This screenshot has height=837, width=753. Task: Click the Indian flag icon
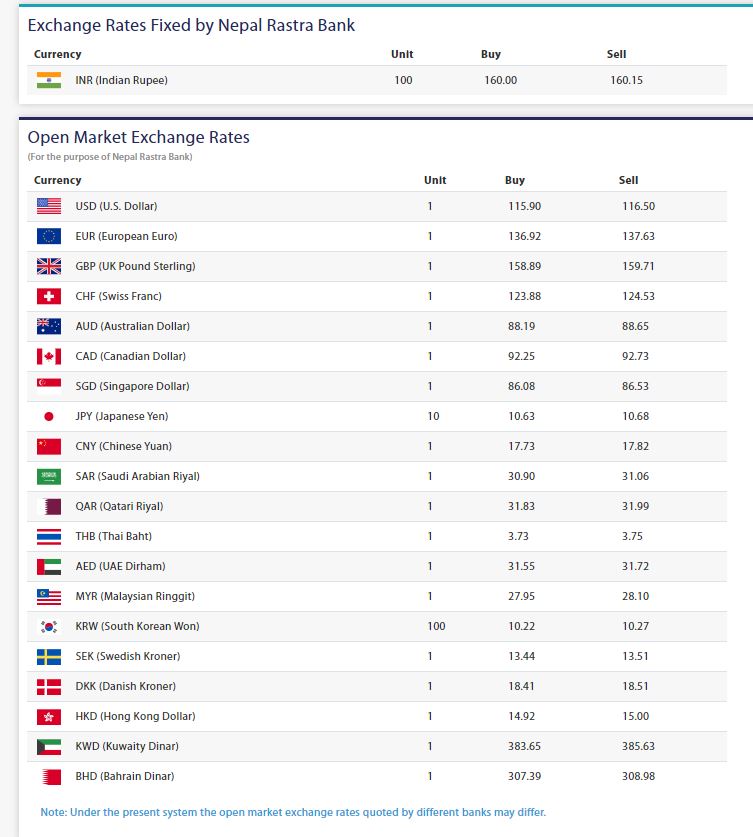click(48, 80)
